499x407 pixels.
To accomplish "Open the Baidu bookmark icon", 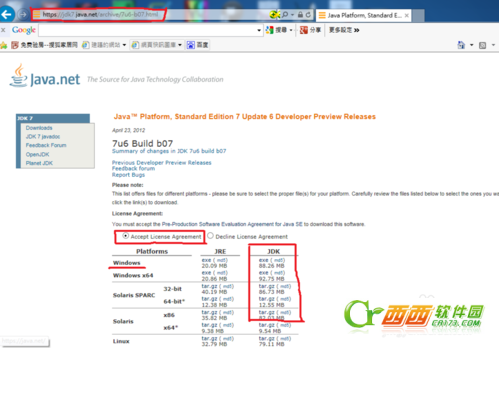I will (x=191, y=45).
